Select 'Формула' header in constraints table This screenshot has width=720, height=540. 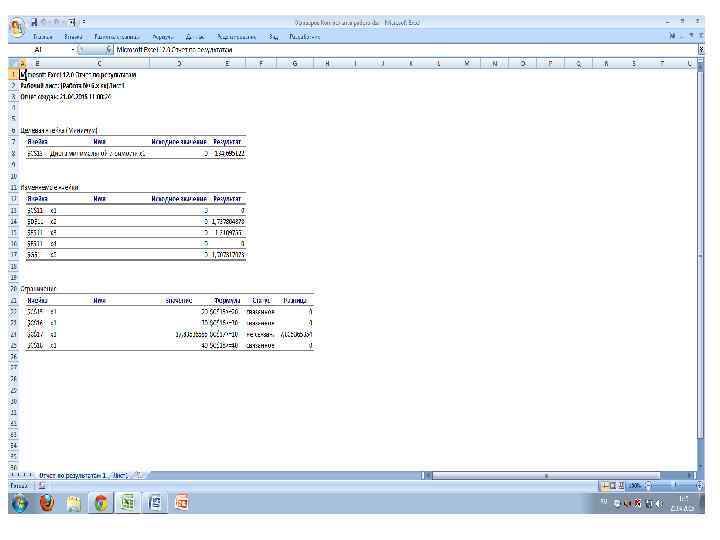coord(227,300)
